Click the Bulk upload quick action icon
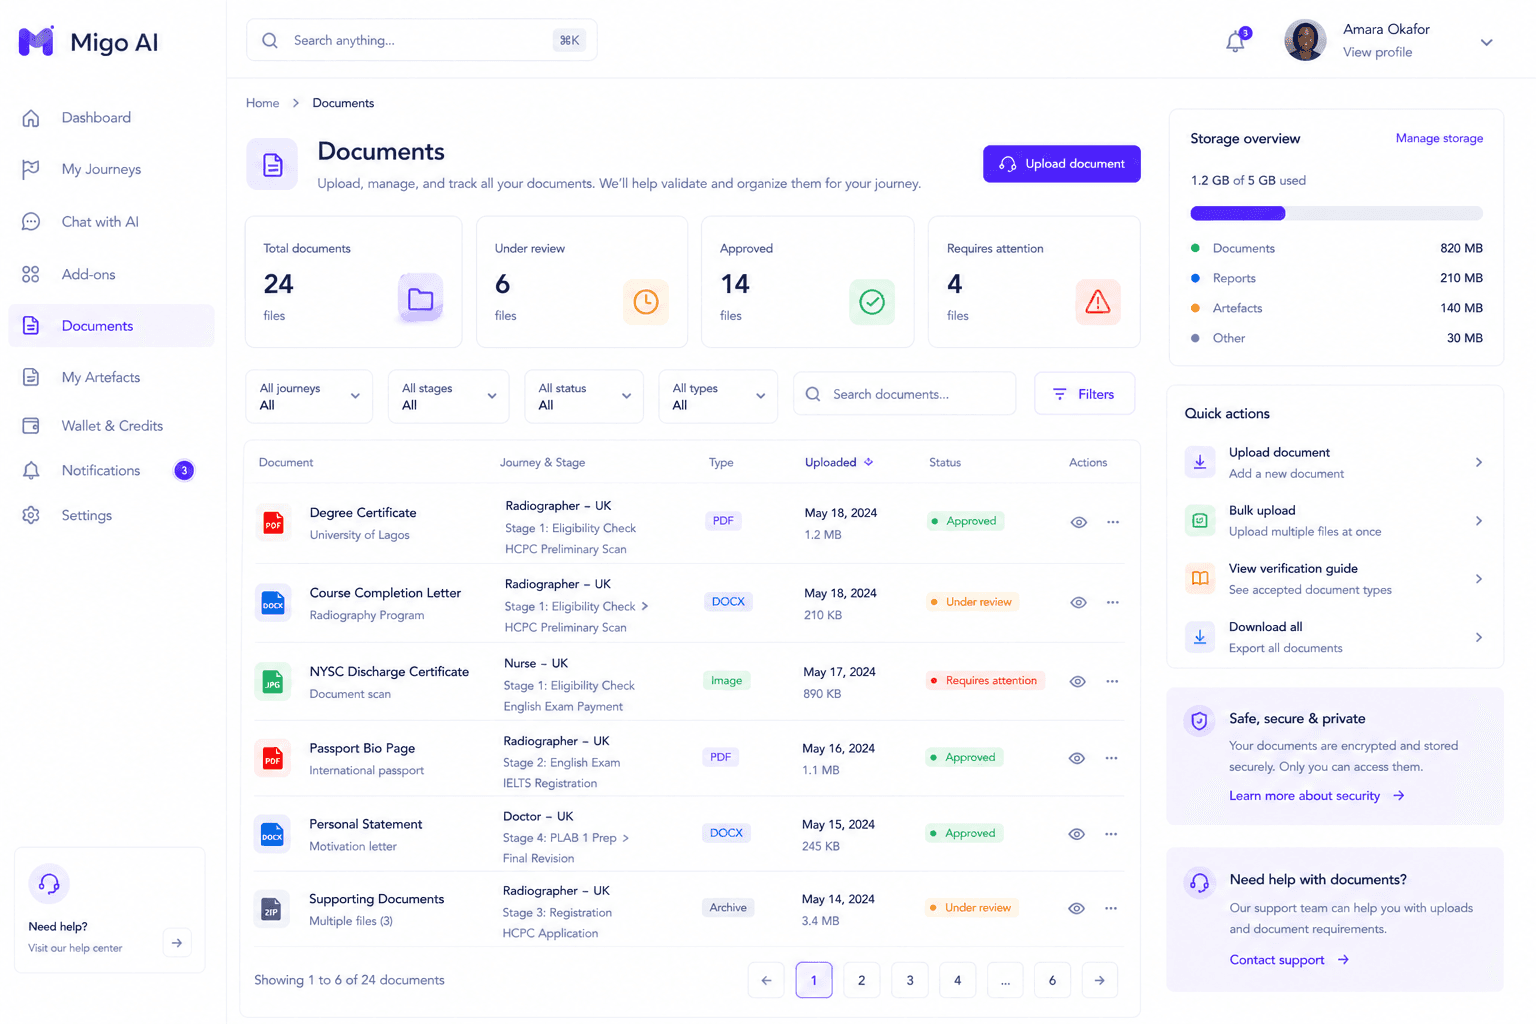Image resolution: width=1536 pixels, height=1024 pixels. pyautogui.click(x=1200, y=520)
